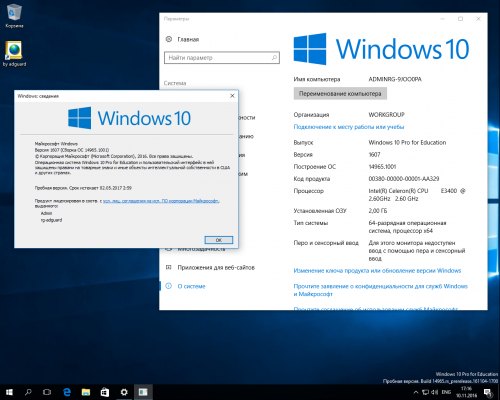
Task: Click the computer name value 'ADMINRG-9JOO0PA'
Action: coord(395,79)
